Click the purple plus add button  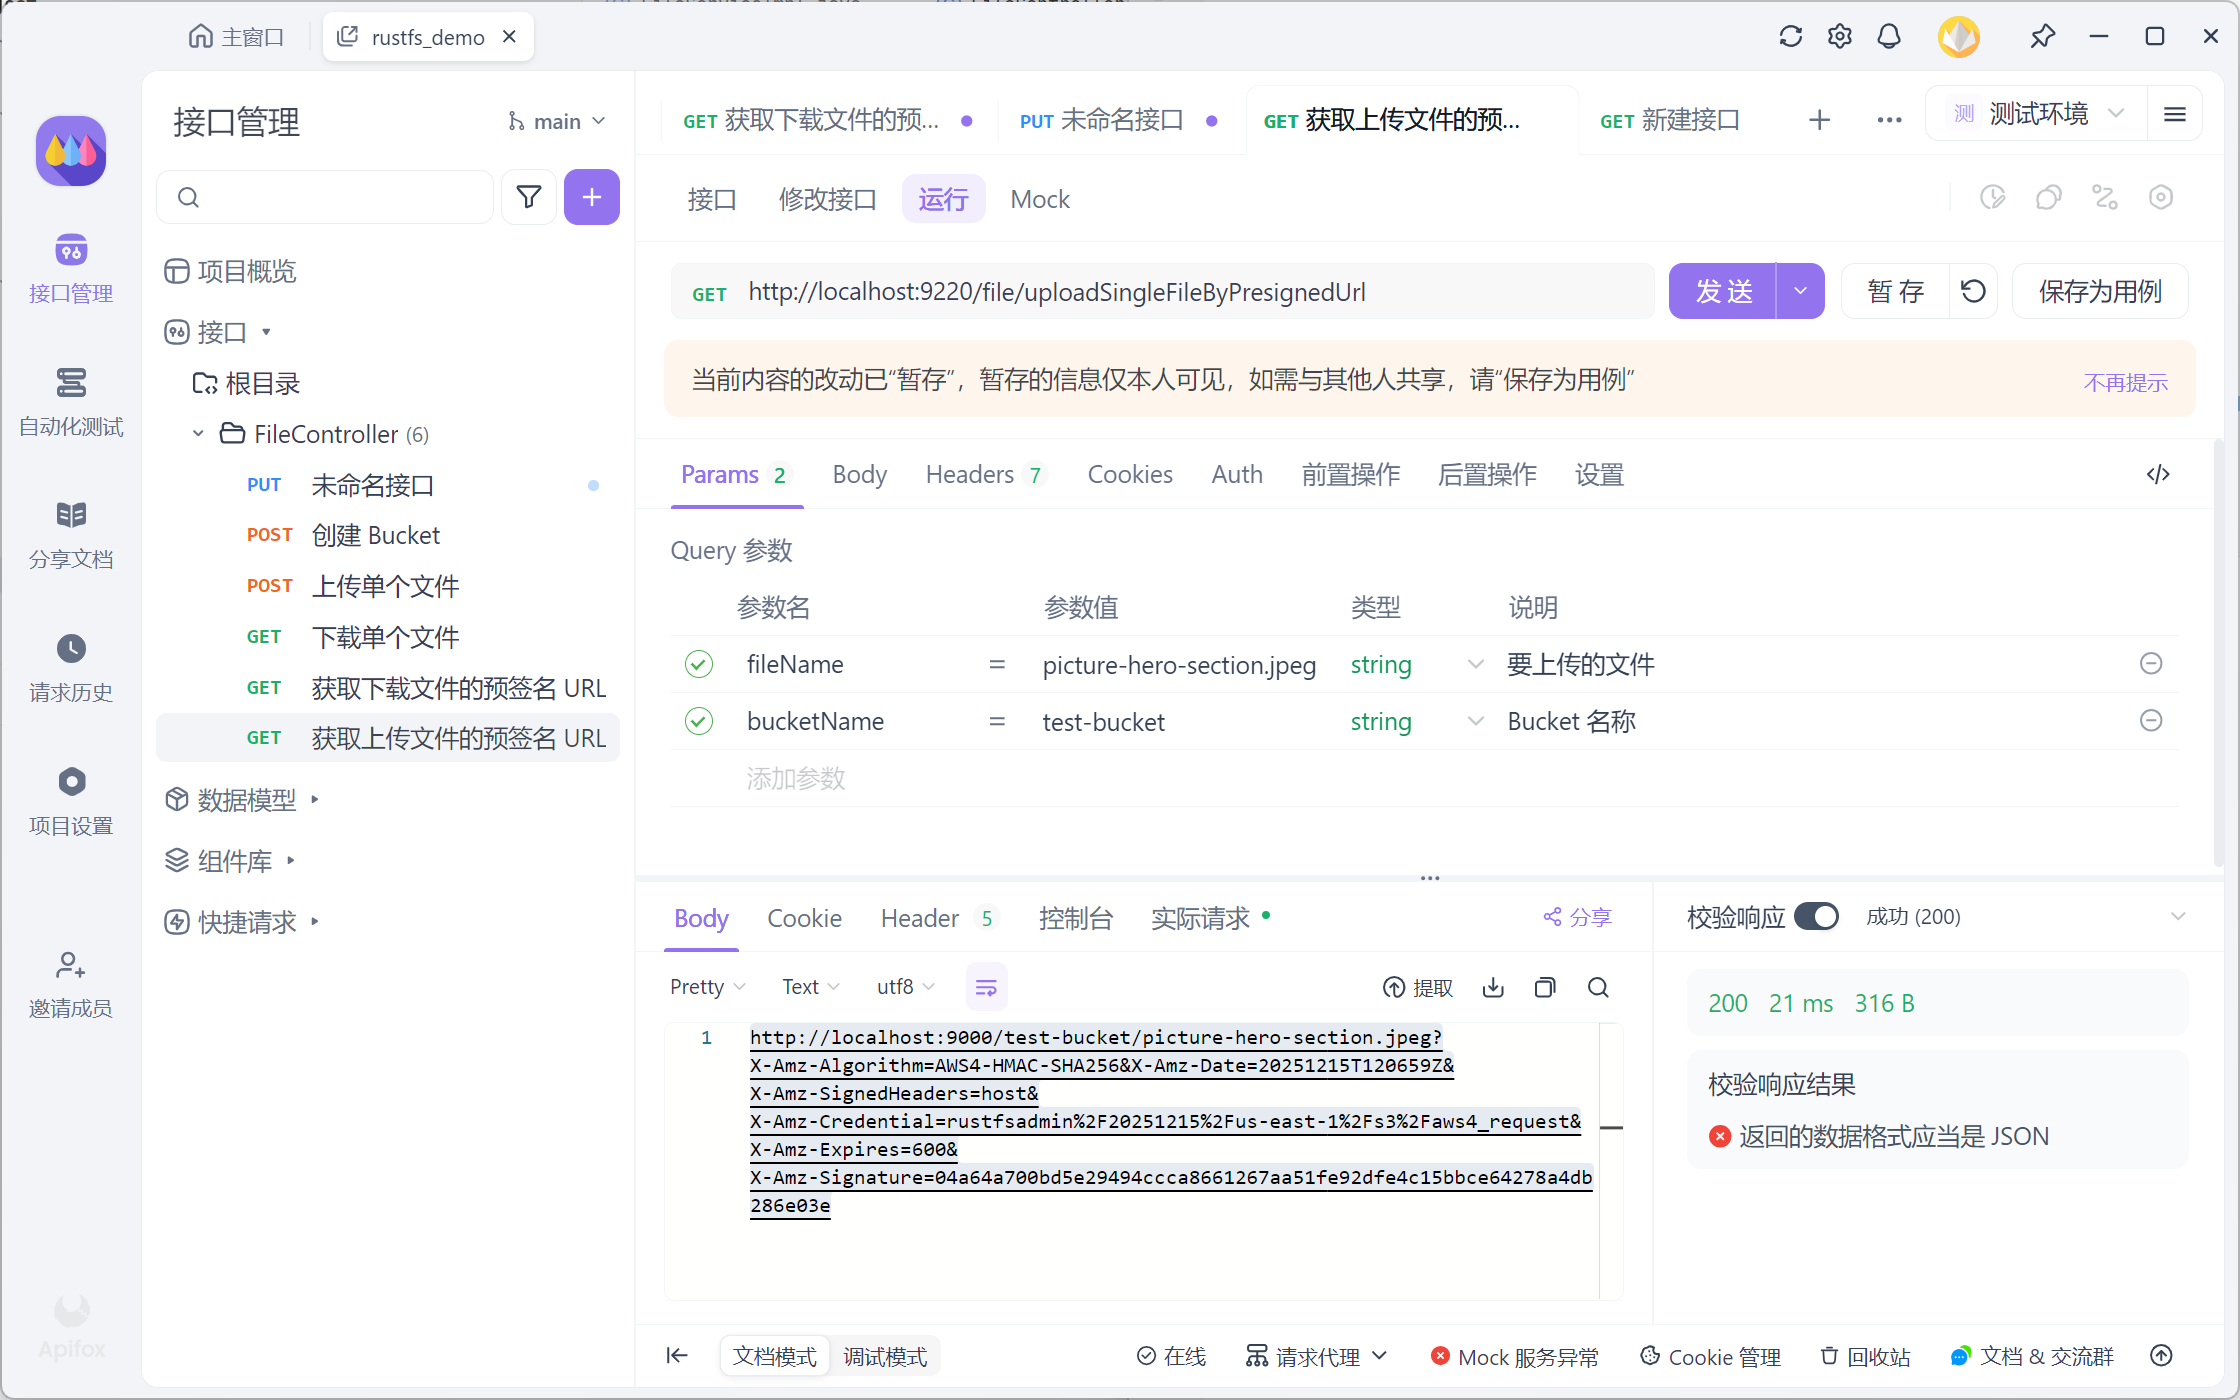(592, 197)
